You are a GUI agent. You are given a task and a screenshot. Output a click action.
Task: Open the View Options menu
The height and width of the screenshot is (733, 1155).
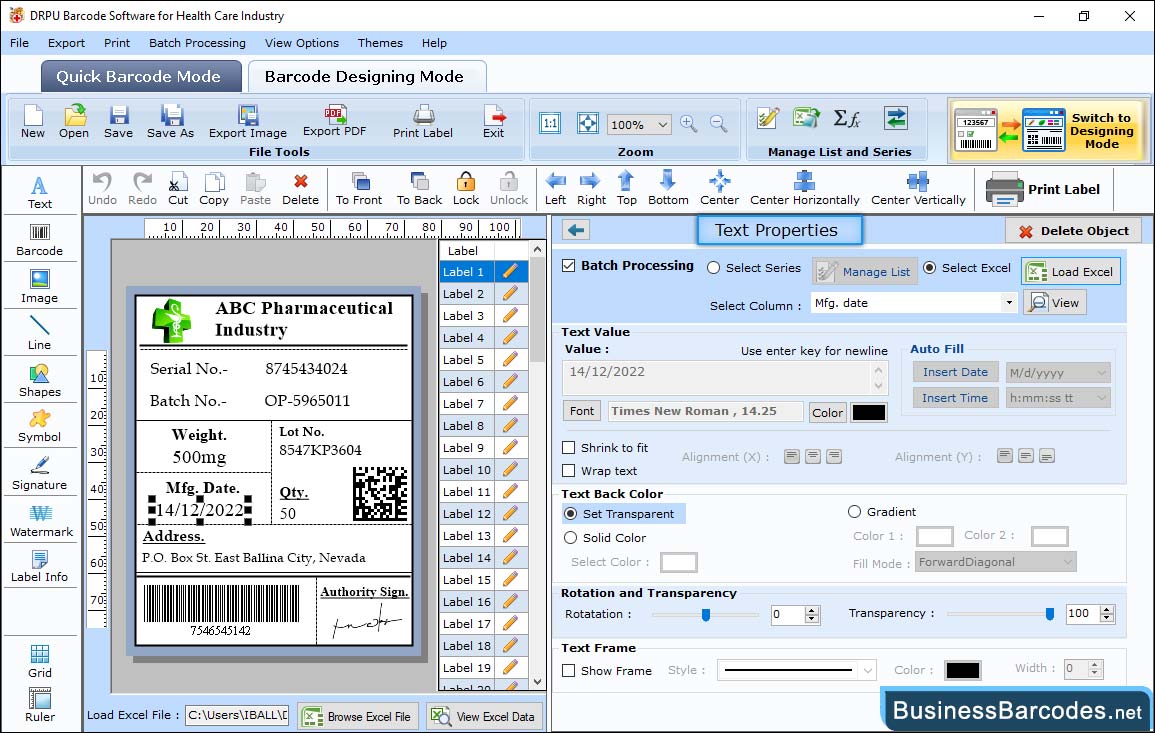coord(302,43)
